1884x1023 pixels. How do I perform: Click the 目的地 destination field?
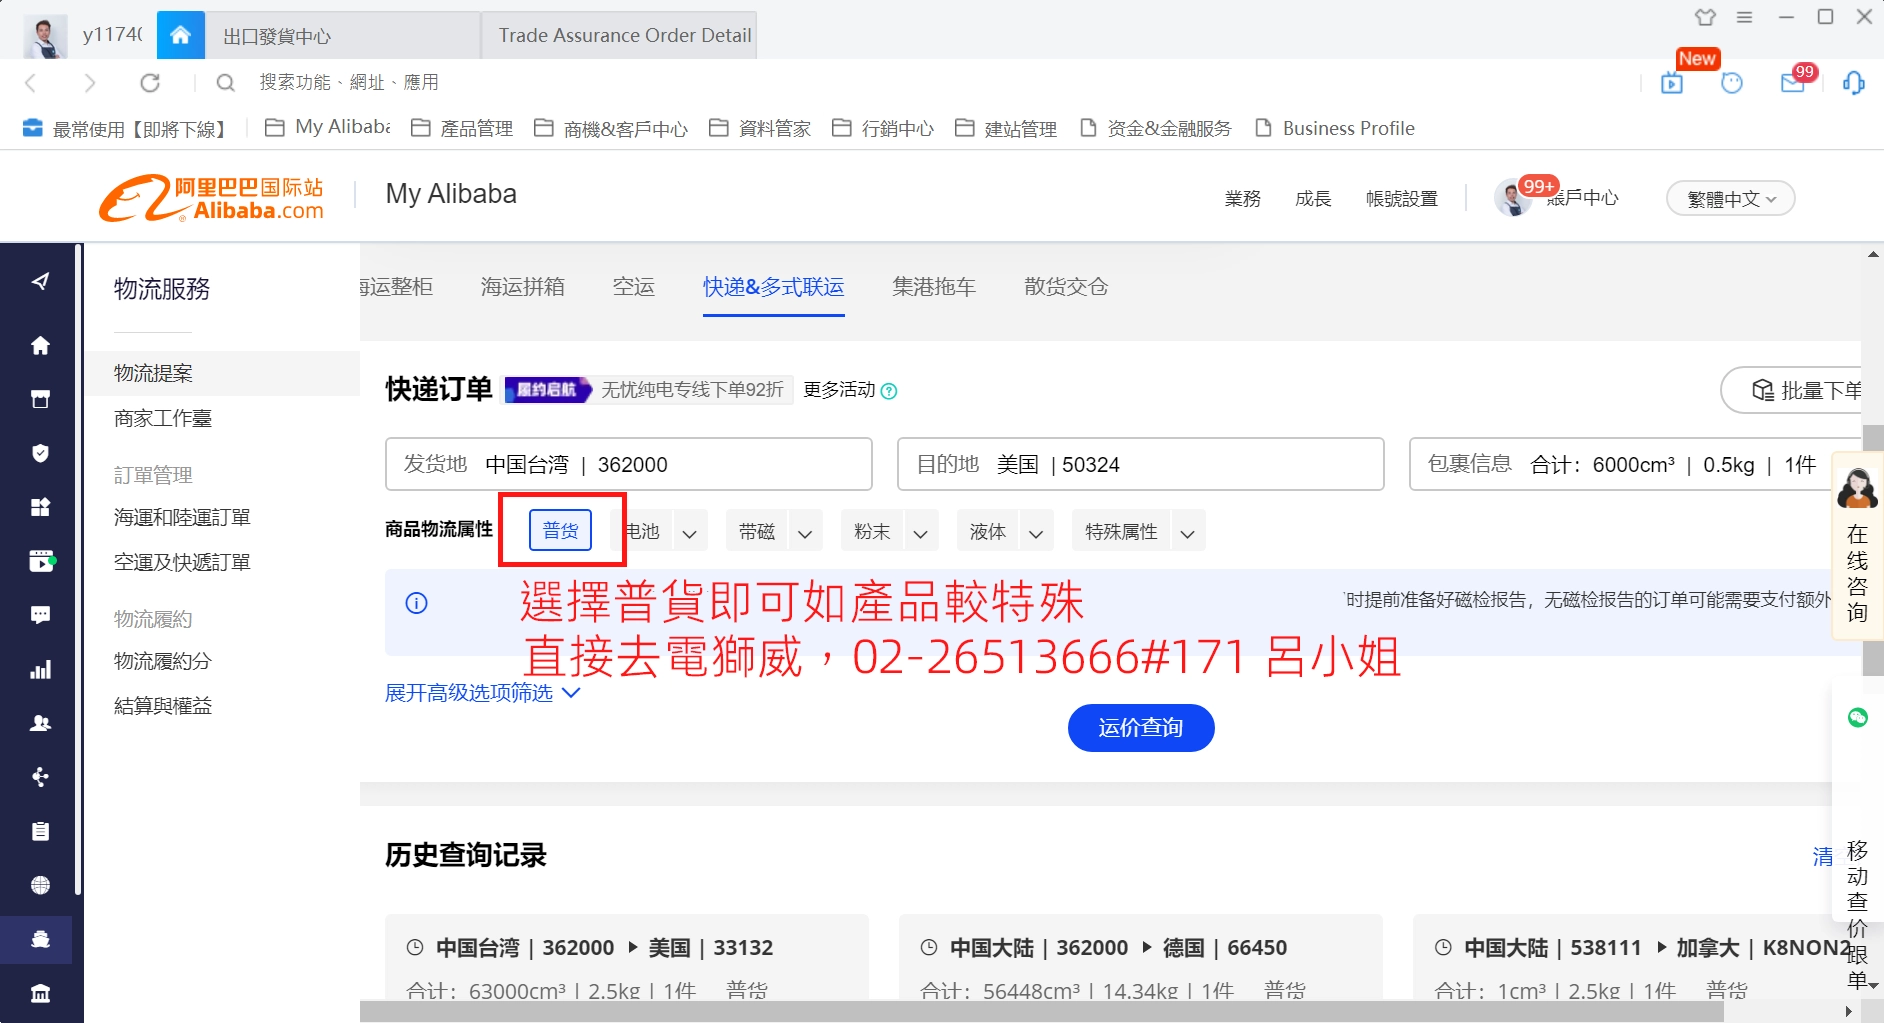coord(1140,464)
